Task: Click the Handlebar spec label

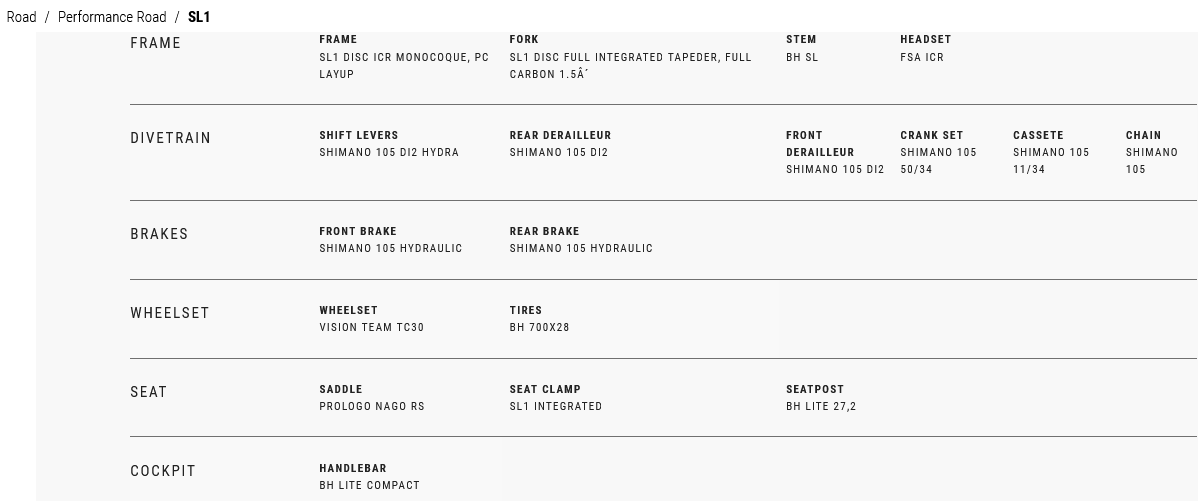Action: tap(353, 468)
